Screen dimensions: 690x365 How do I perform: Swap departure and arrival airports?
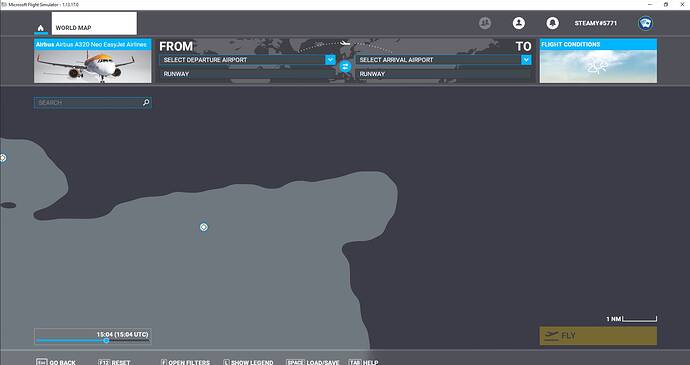[x=345, y=66]
